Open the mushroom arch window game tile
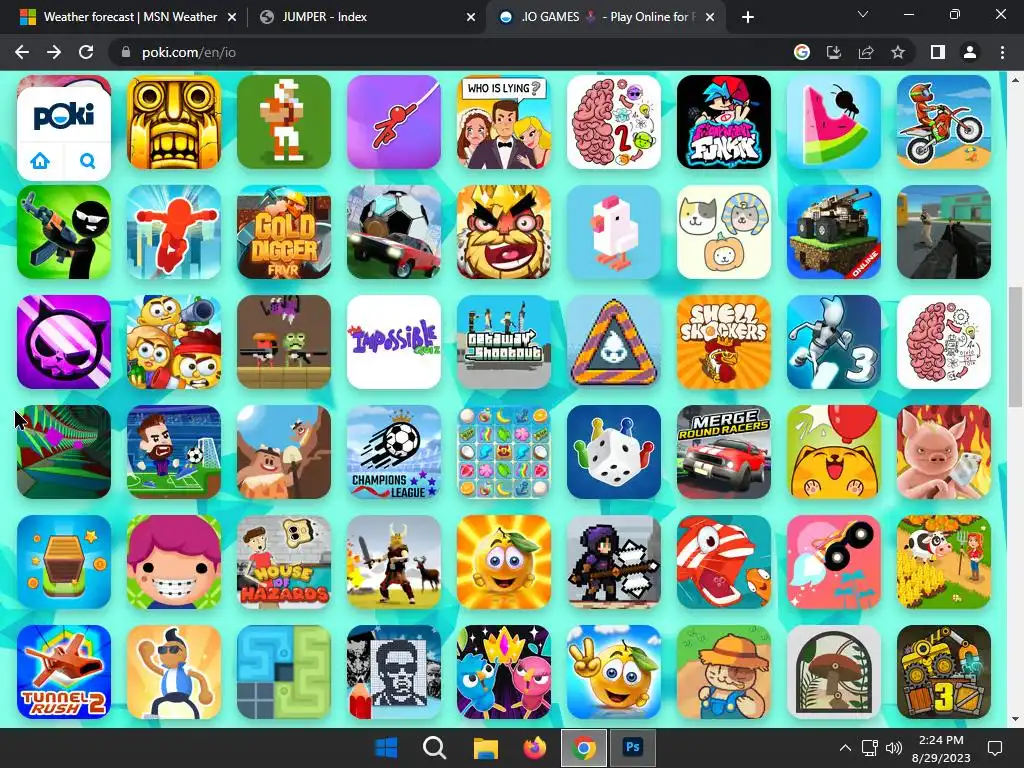 pos(833,672)
